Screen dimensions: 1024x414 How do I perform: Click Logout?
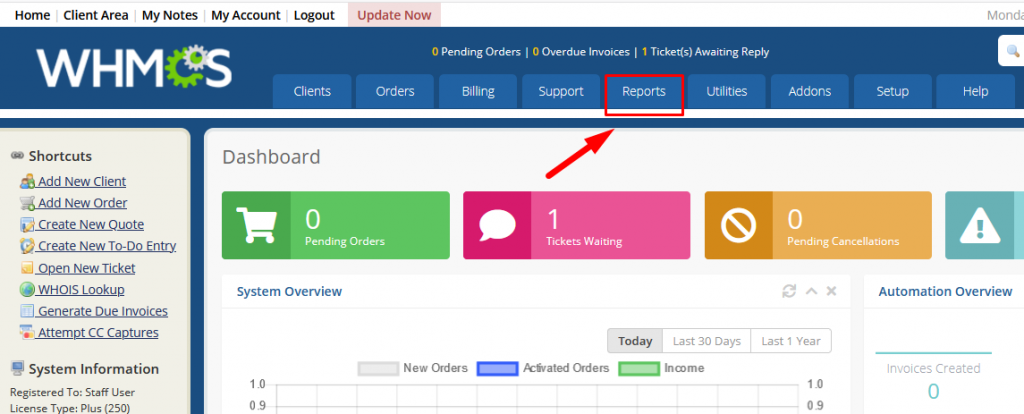point(314,15)
